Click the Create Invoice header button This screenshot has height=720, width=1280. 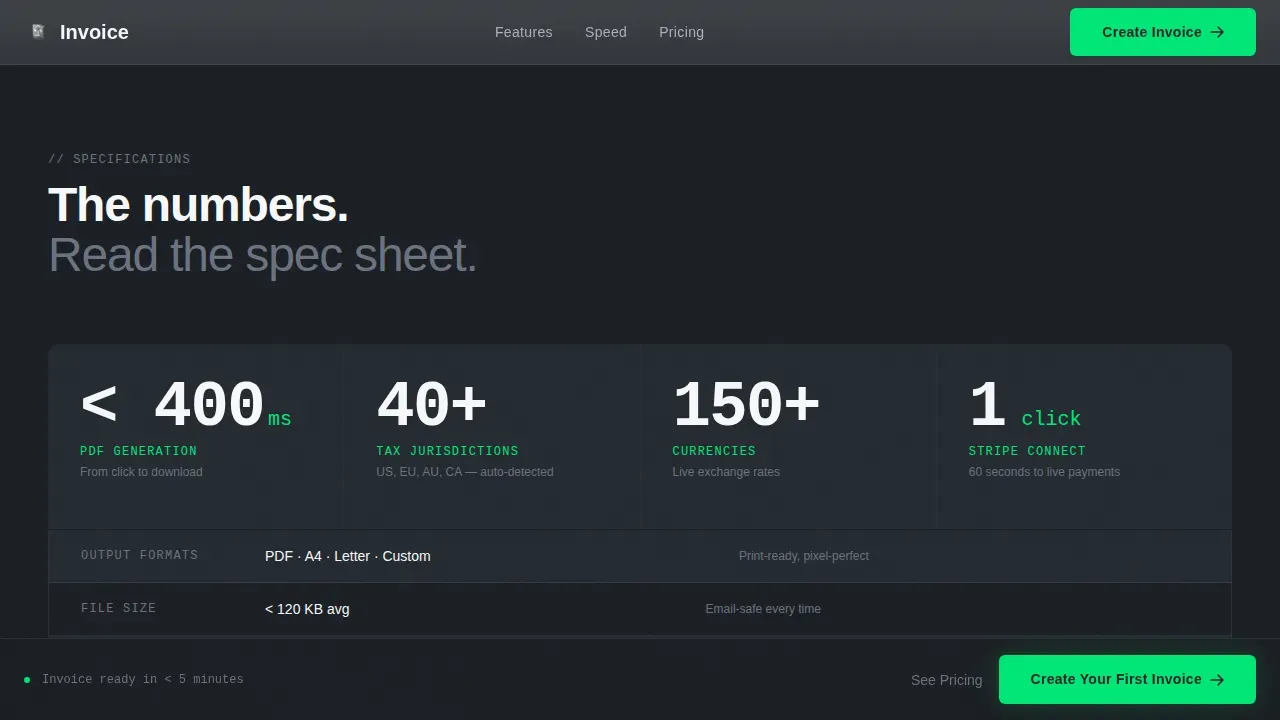click(x=1163, y=32)
